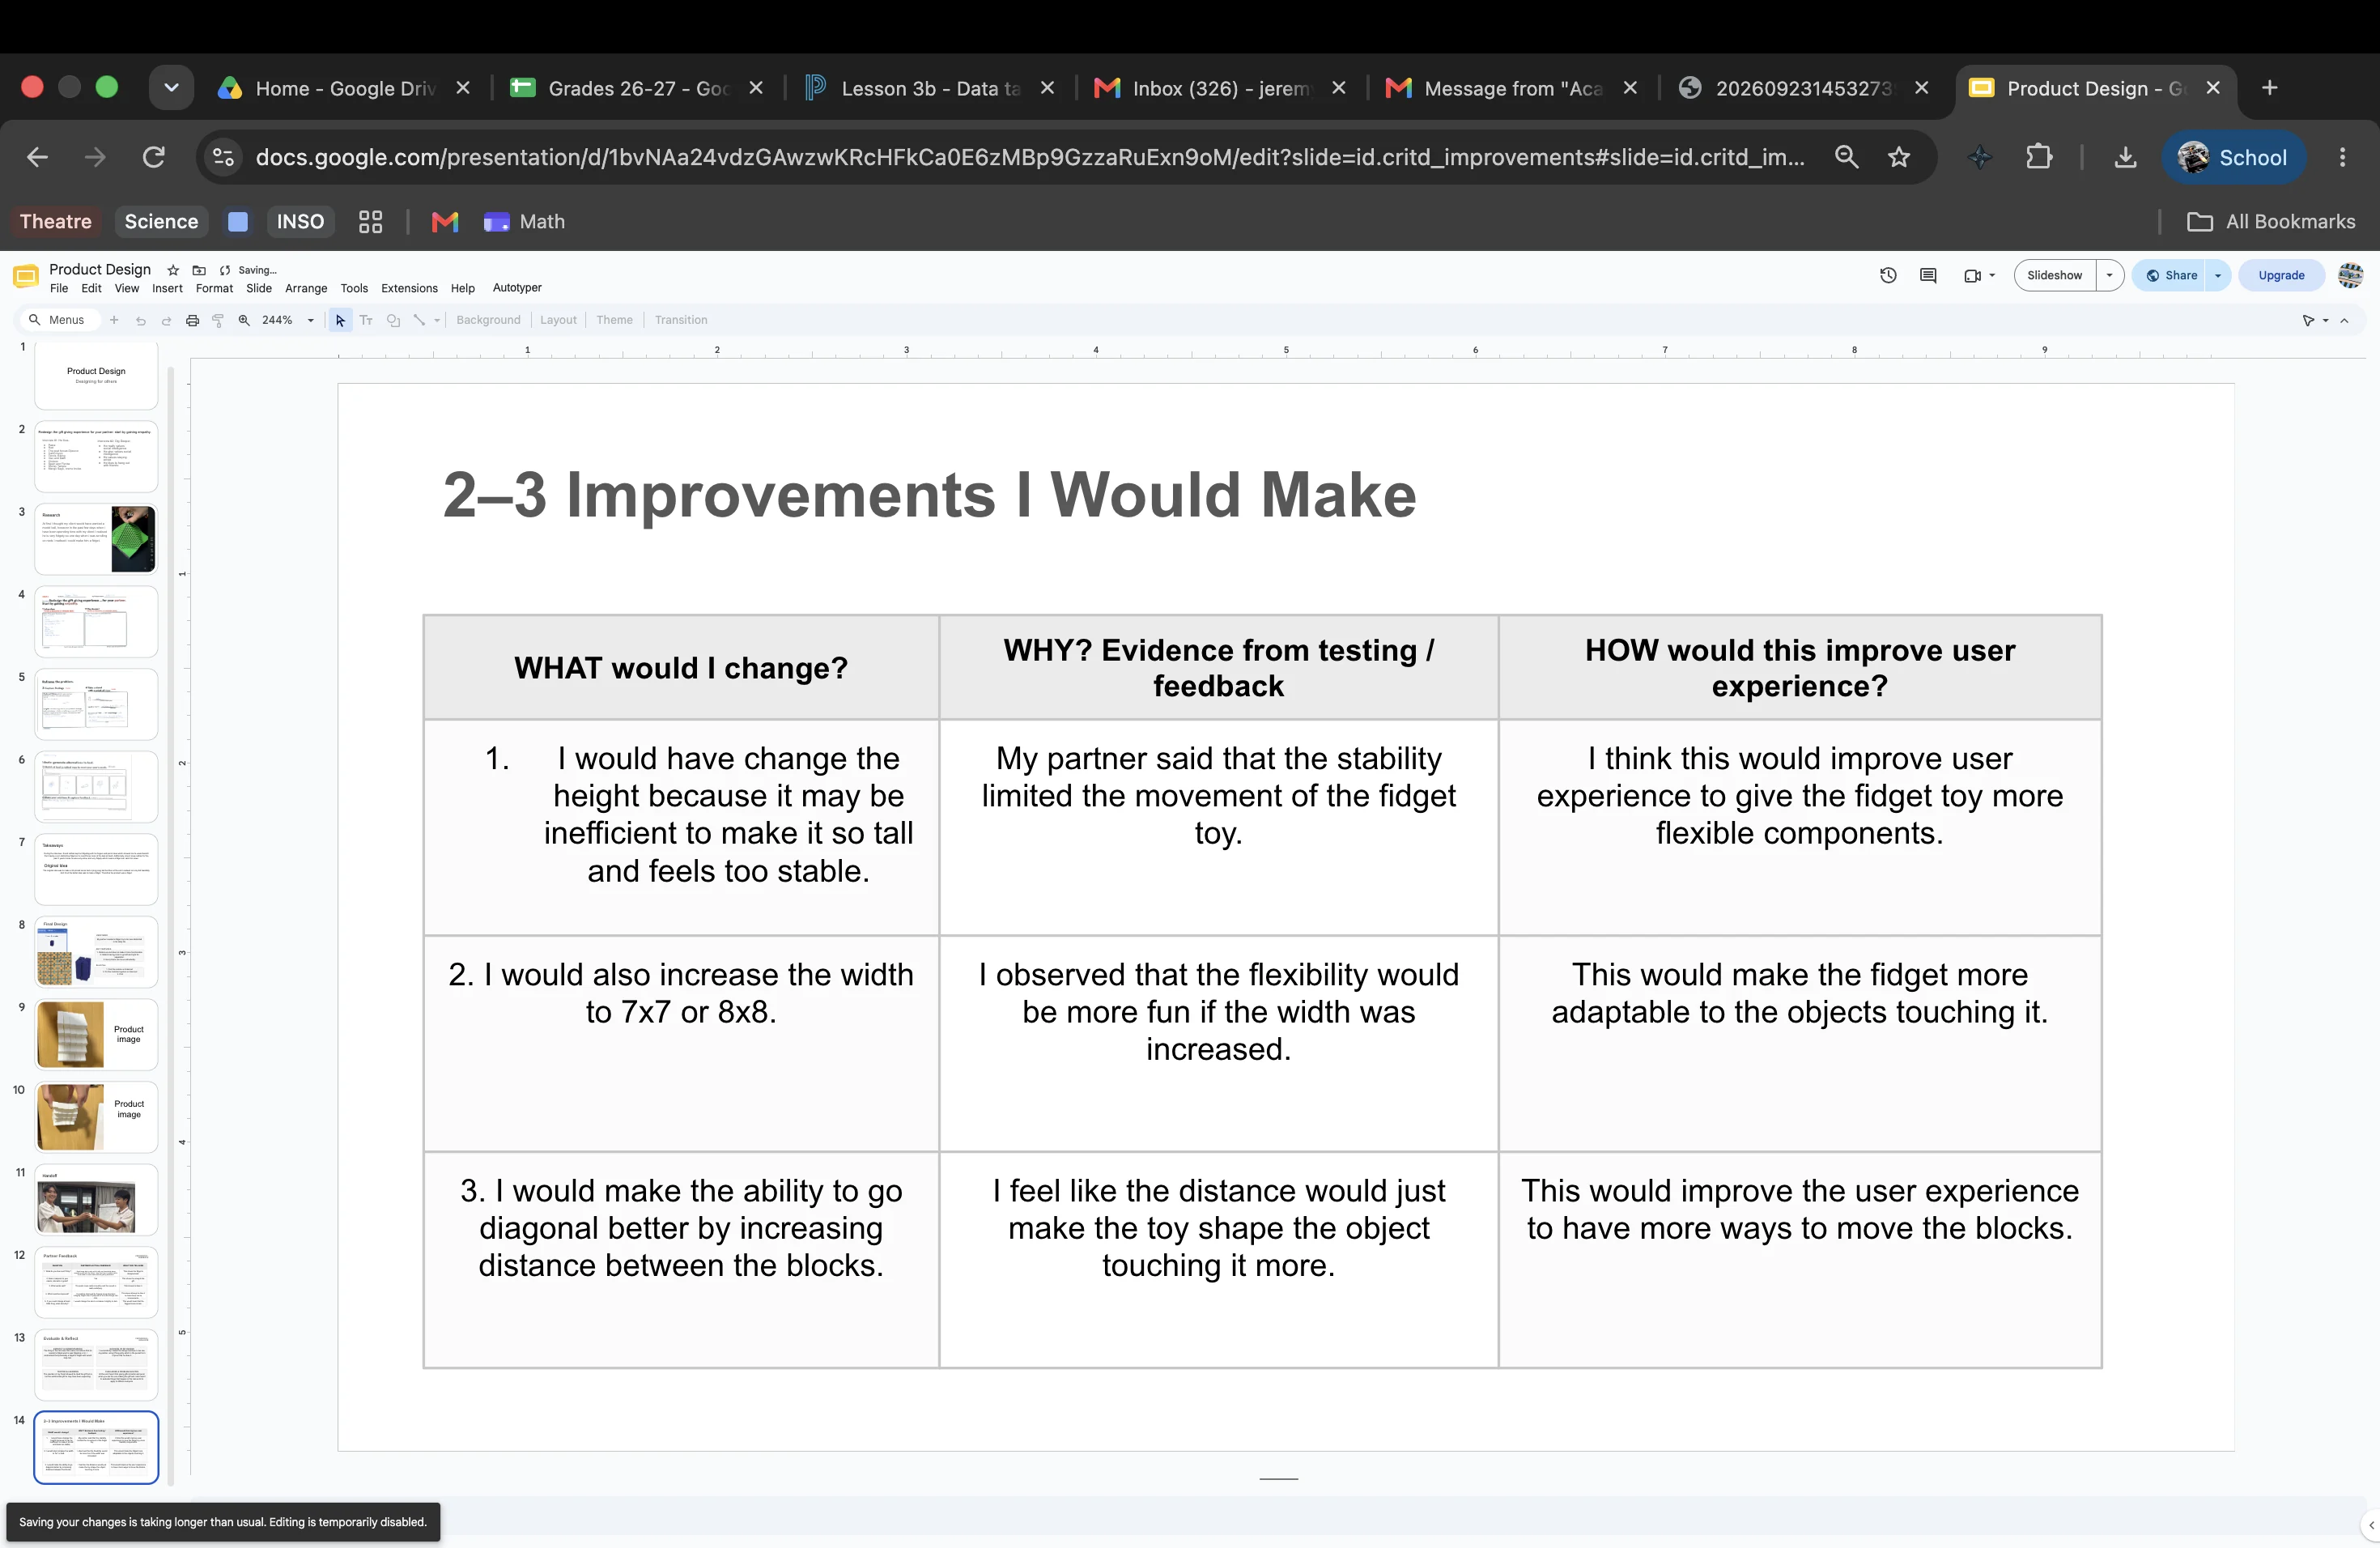The height and width of the screenshot is (1548, 2380).
Task: Open the Share options dropdown arrow
Action: pos(2218,275)
